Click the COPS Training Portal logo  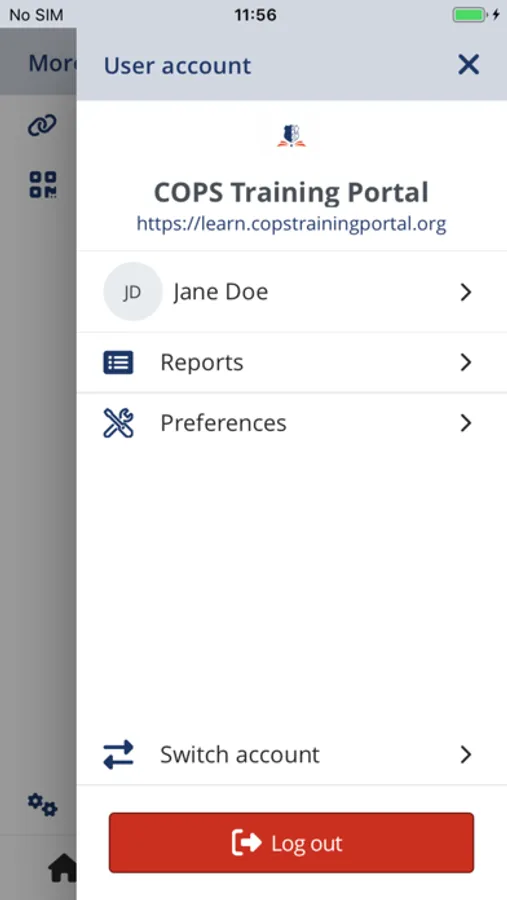click(291, 136)
